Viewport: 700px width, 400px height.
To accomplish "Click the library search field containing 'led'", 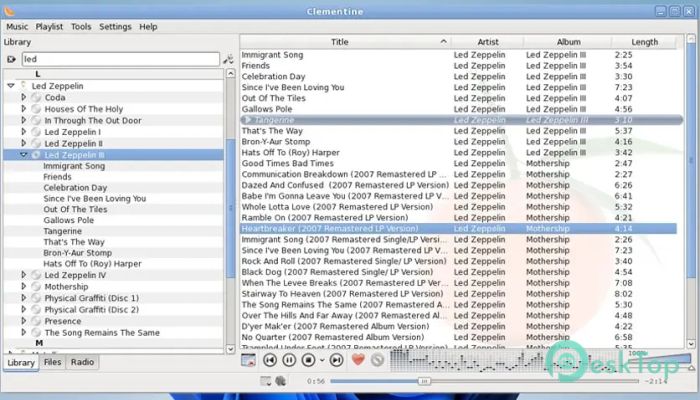I will click(x=121, y=59).
